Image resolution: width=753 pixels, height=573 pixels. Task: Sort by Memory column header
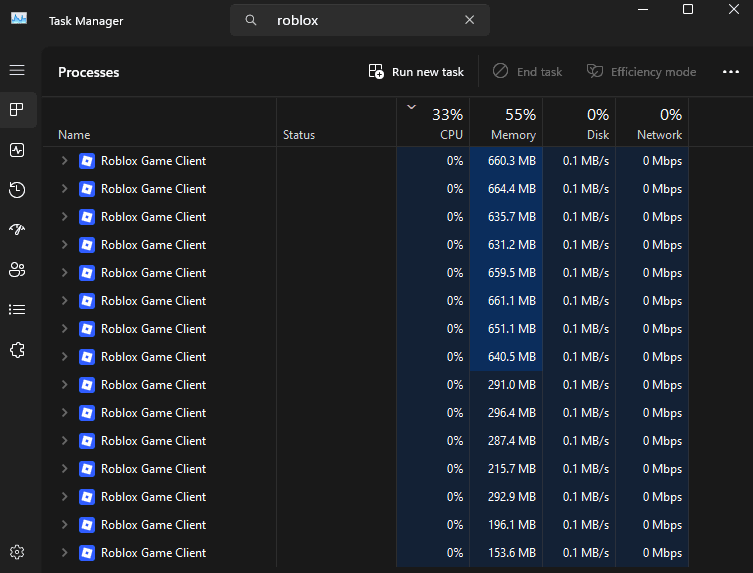(x=506, y=122)
